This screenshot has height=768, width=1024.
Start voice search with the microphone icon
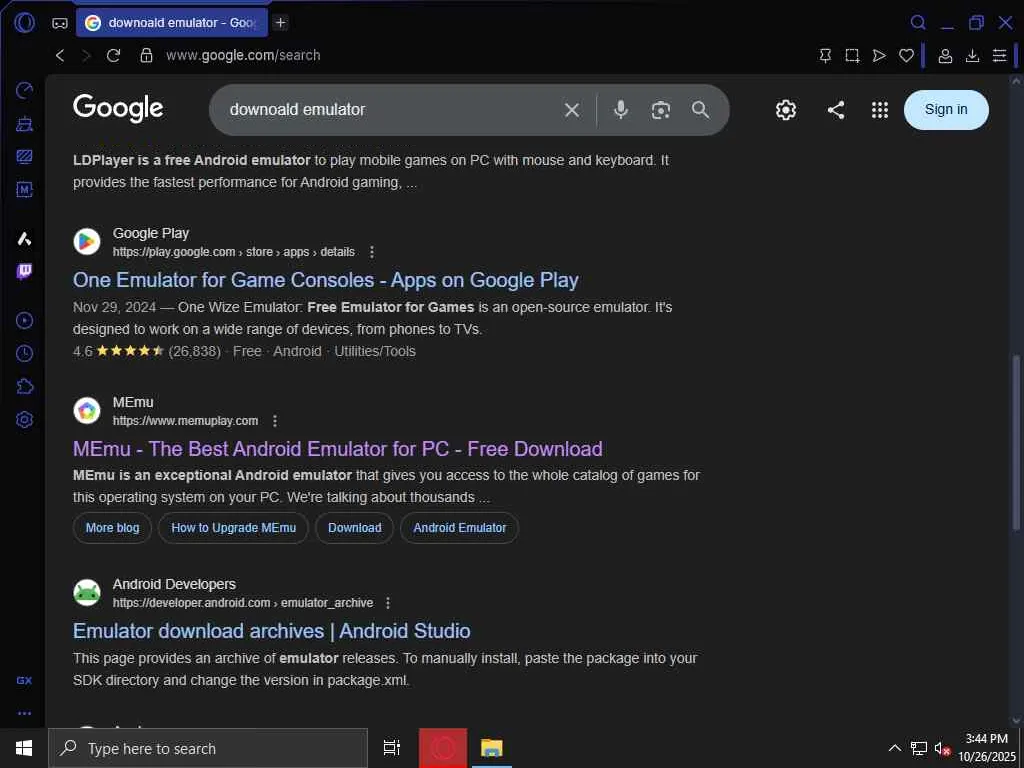(x=621, y=110)
